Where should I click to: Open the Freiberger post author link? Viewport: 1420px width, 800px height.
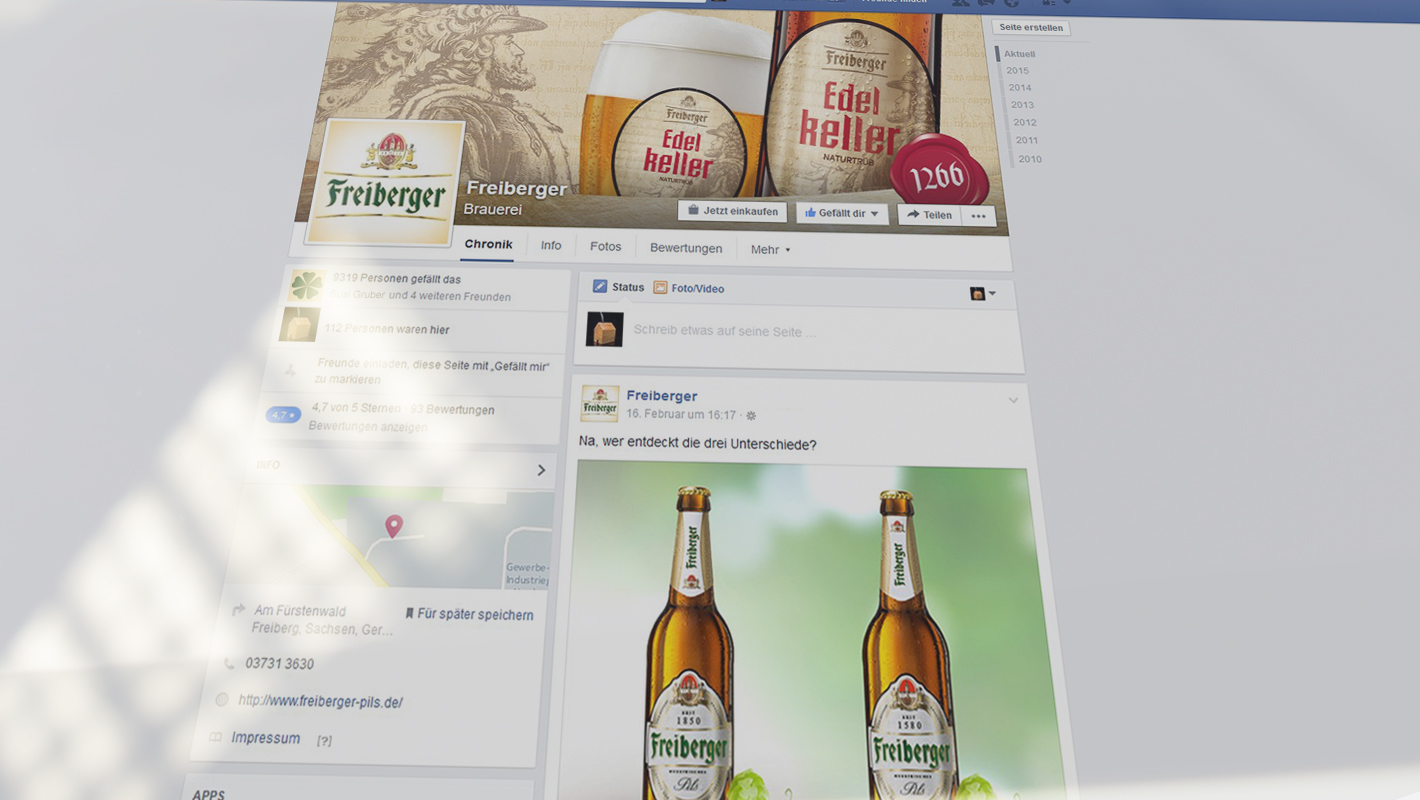[x=662, y=396]
